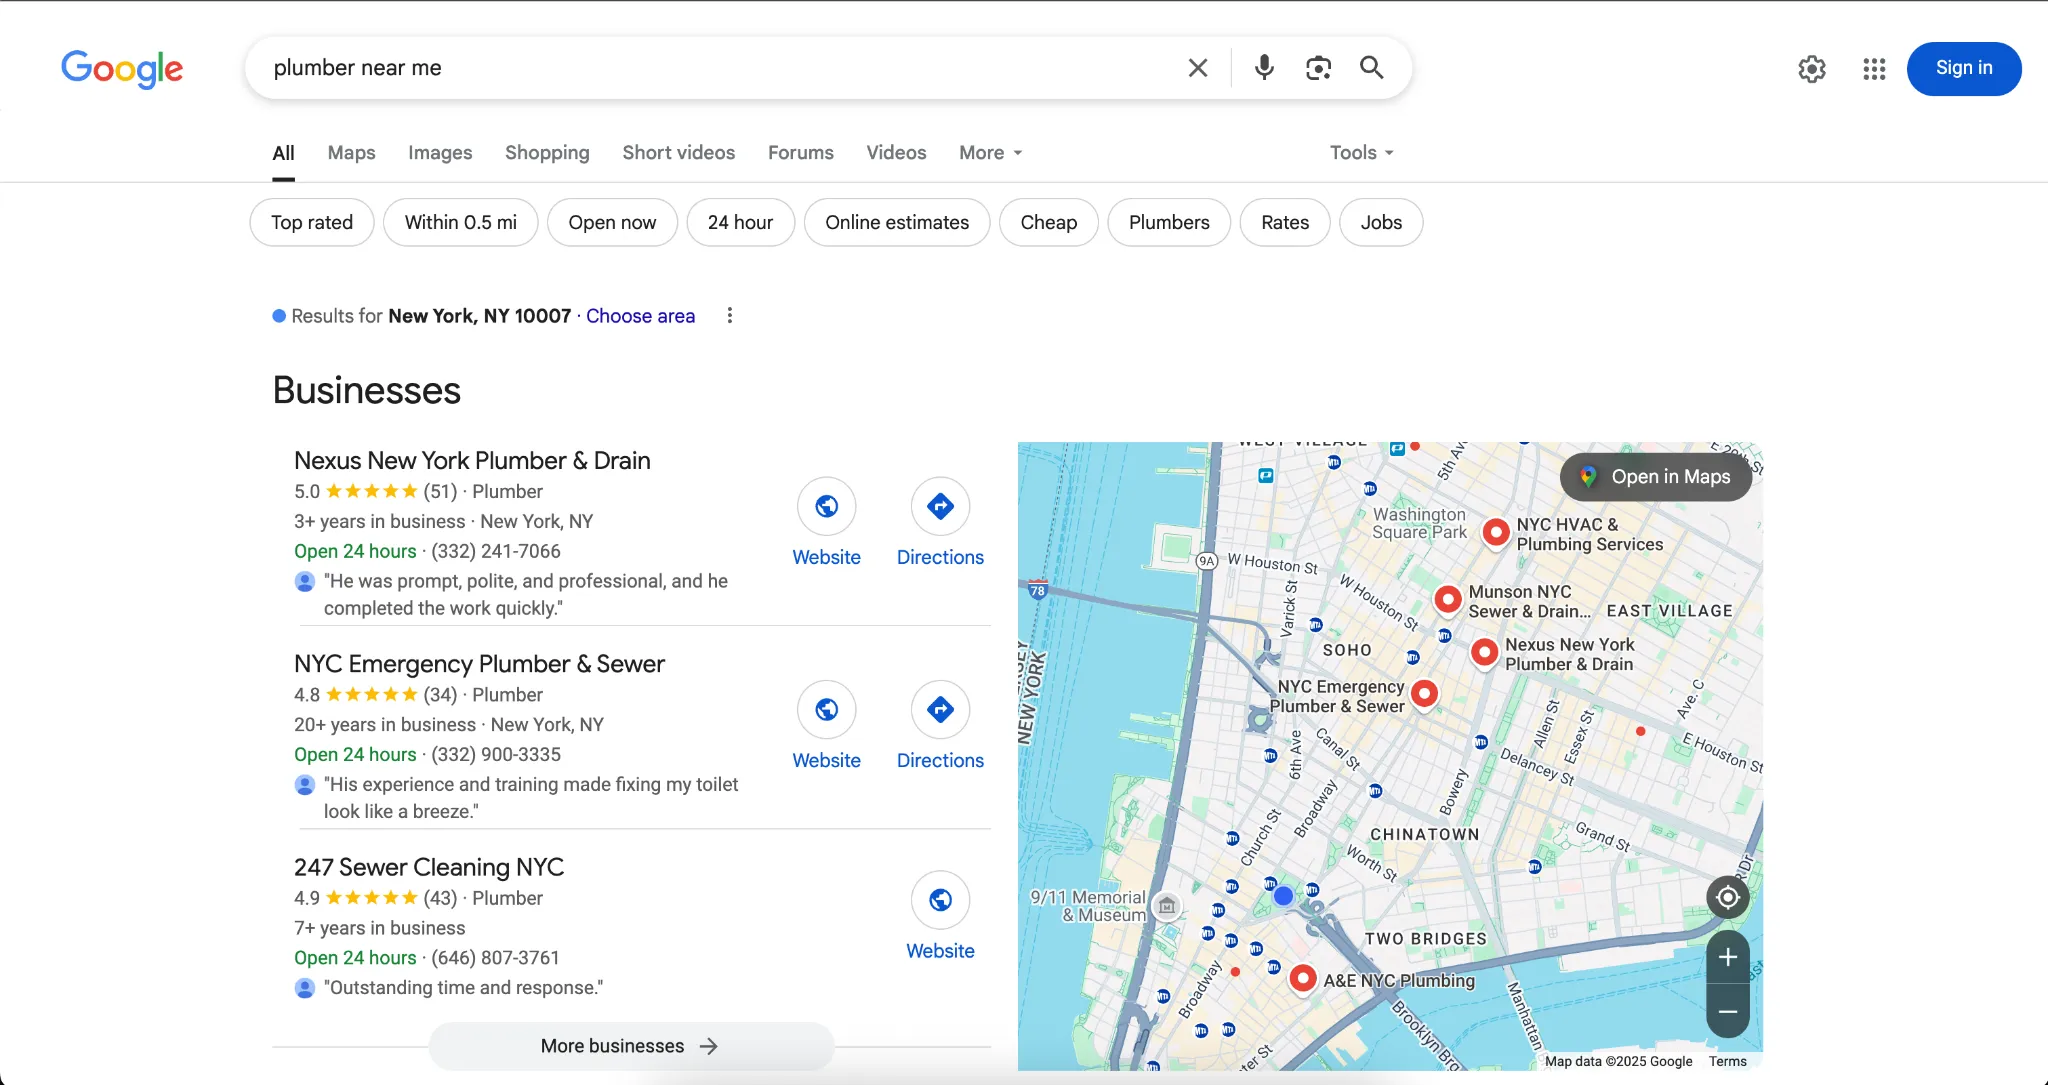Image resolution: width=2048 pixels, height=1085 pixels.
Task: Get directions to Nexus New York Plumber
Action: (x=940, y=506)
